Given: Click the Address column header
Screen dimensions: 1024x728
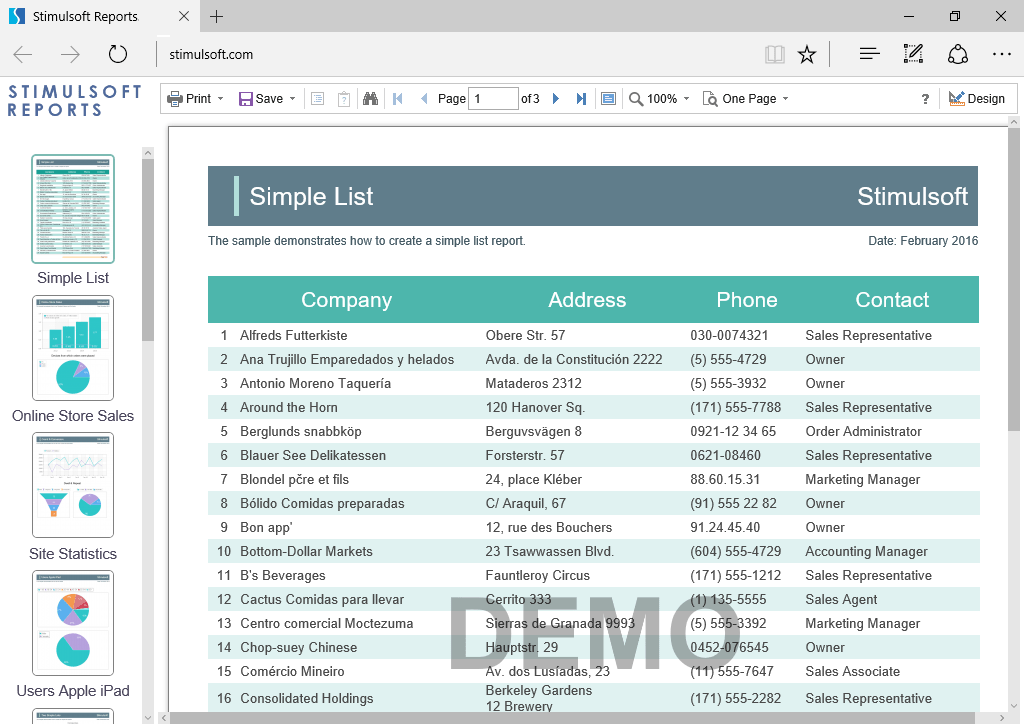Looking at the screenshot, I should point(587,300).
